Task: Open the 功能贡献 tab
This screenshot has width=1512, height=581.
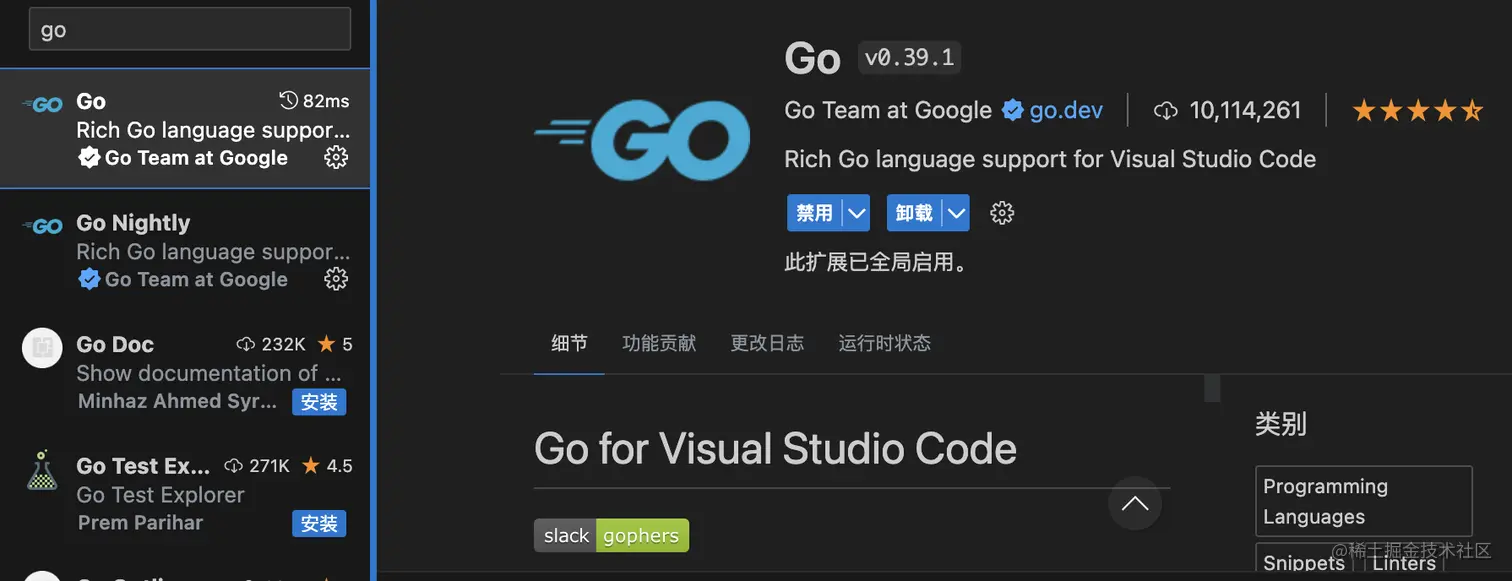Action: pyautogui.click(x=658, y=342)
